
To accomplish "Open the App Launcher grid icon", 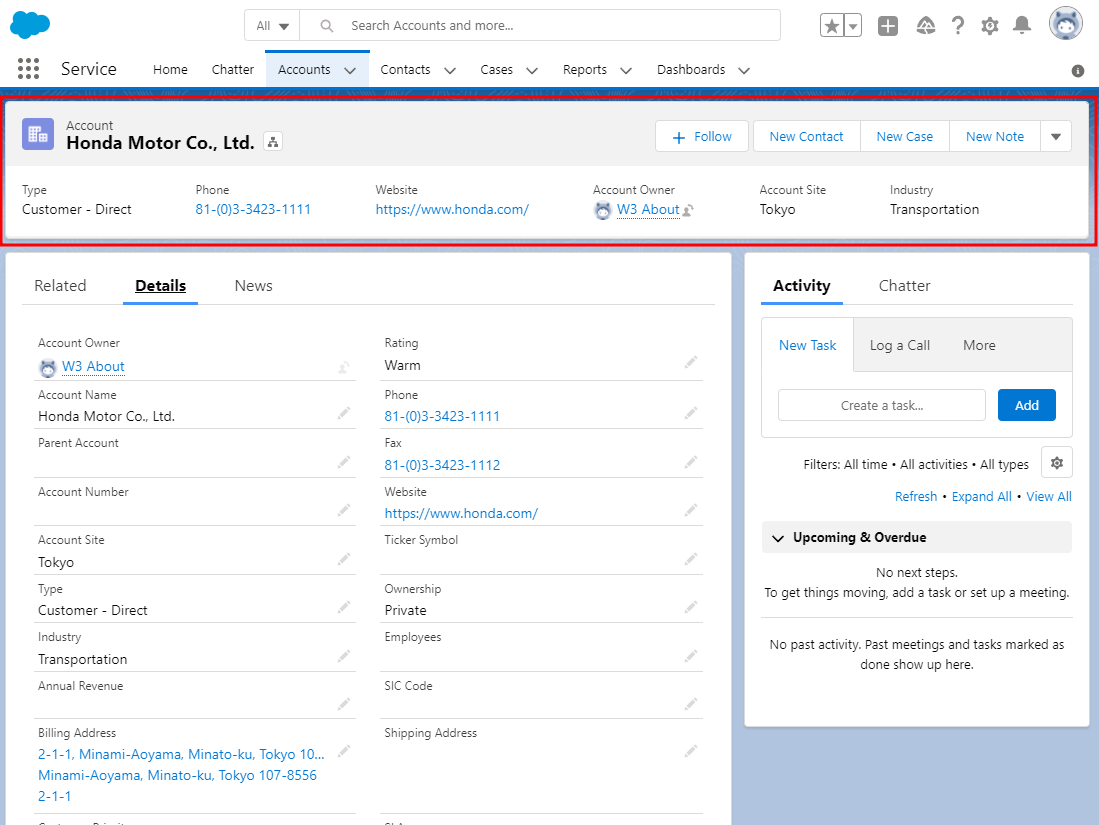I will [28, 69].
